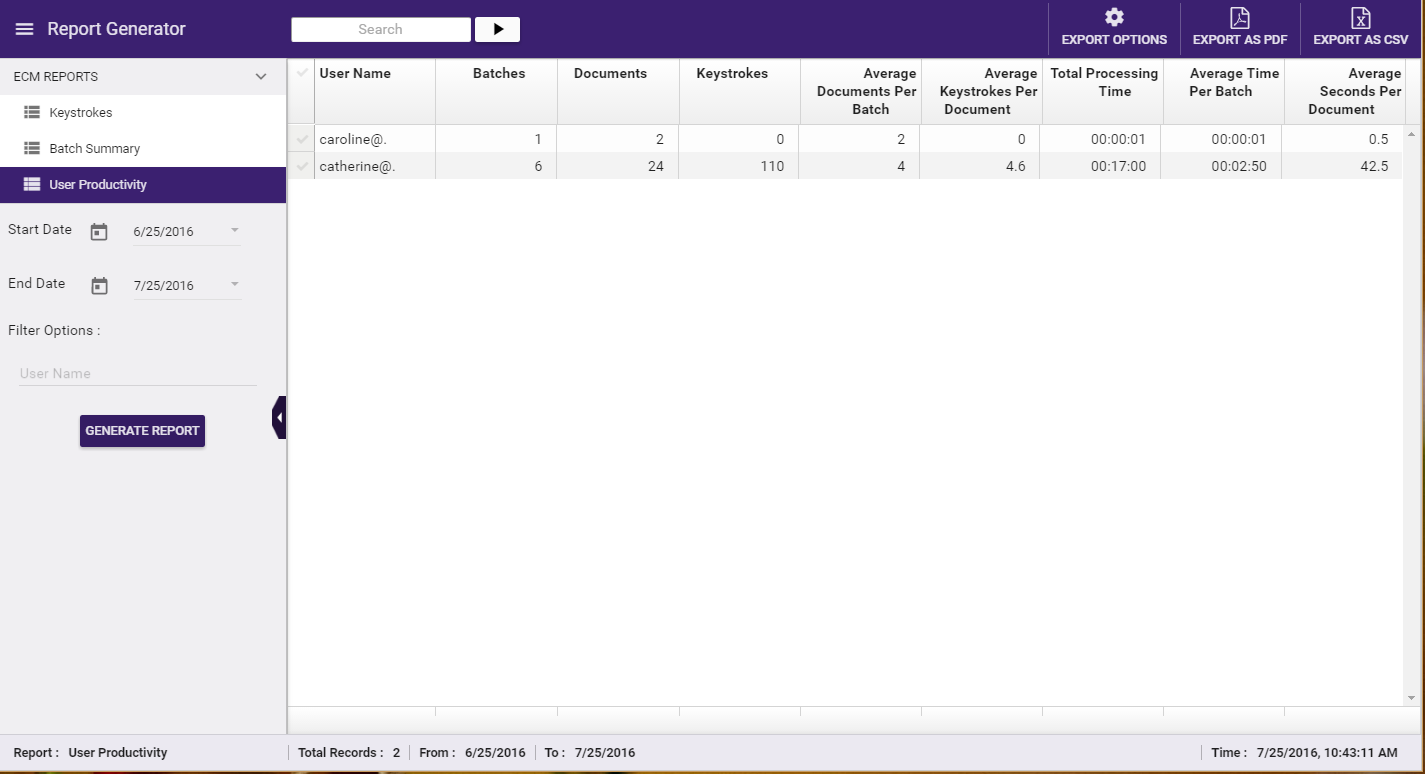Select the Keystrokes report
The width and height of the screenshot is (1425, 774).
click(x=81, y=113)
